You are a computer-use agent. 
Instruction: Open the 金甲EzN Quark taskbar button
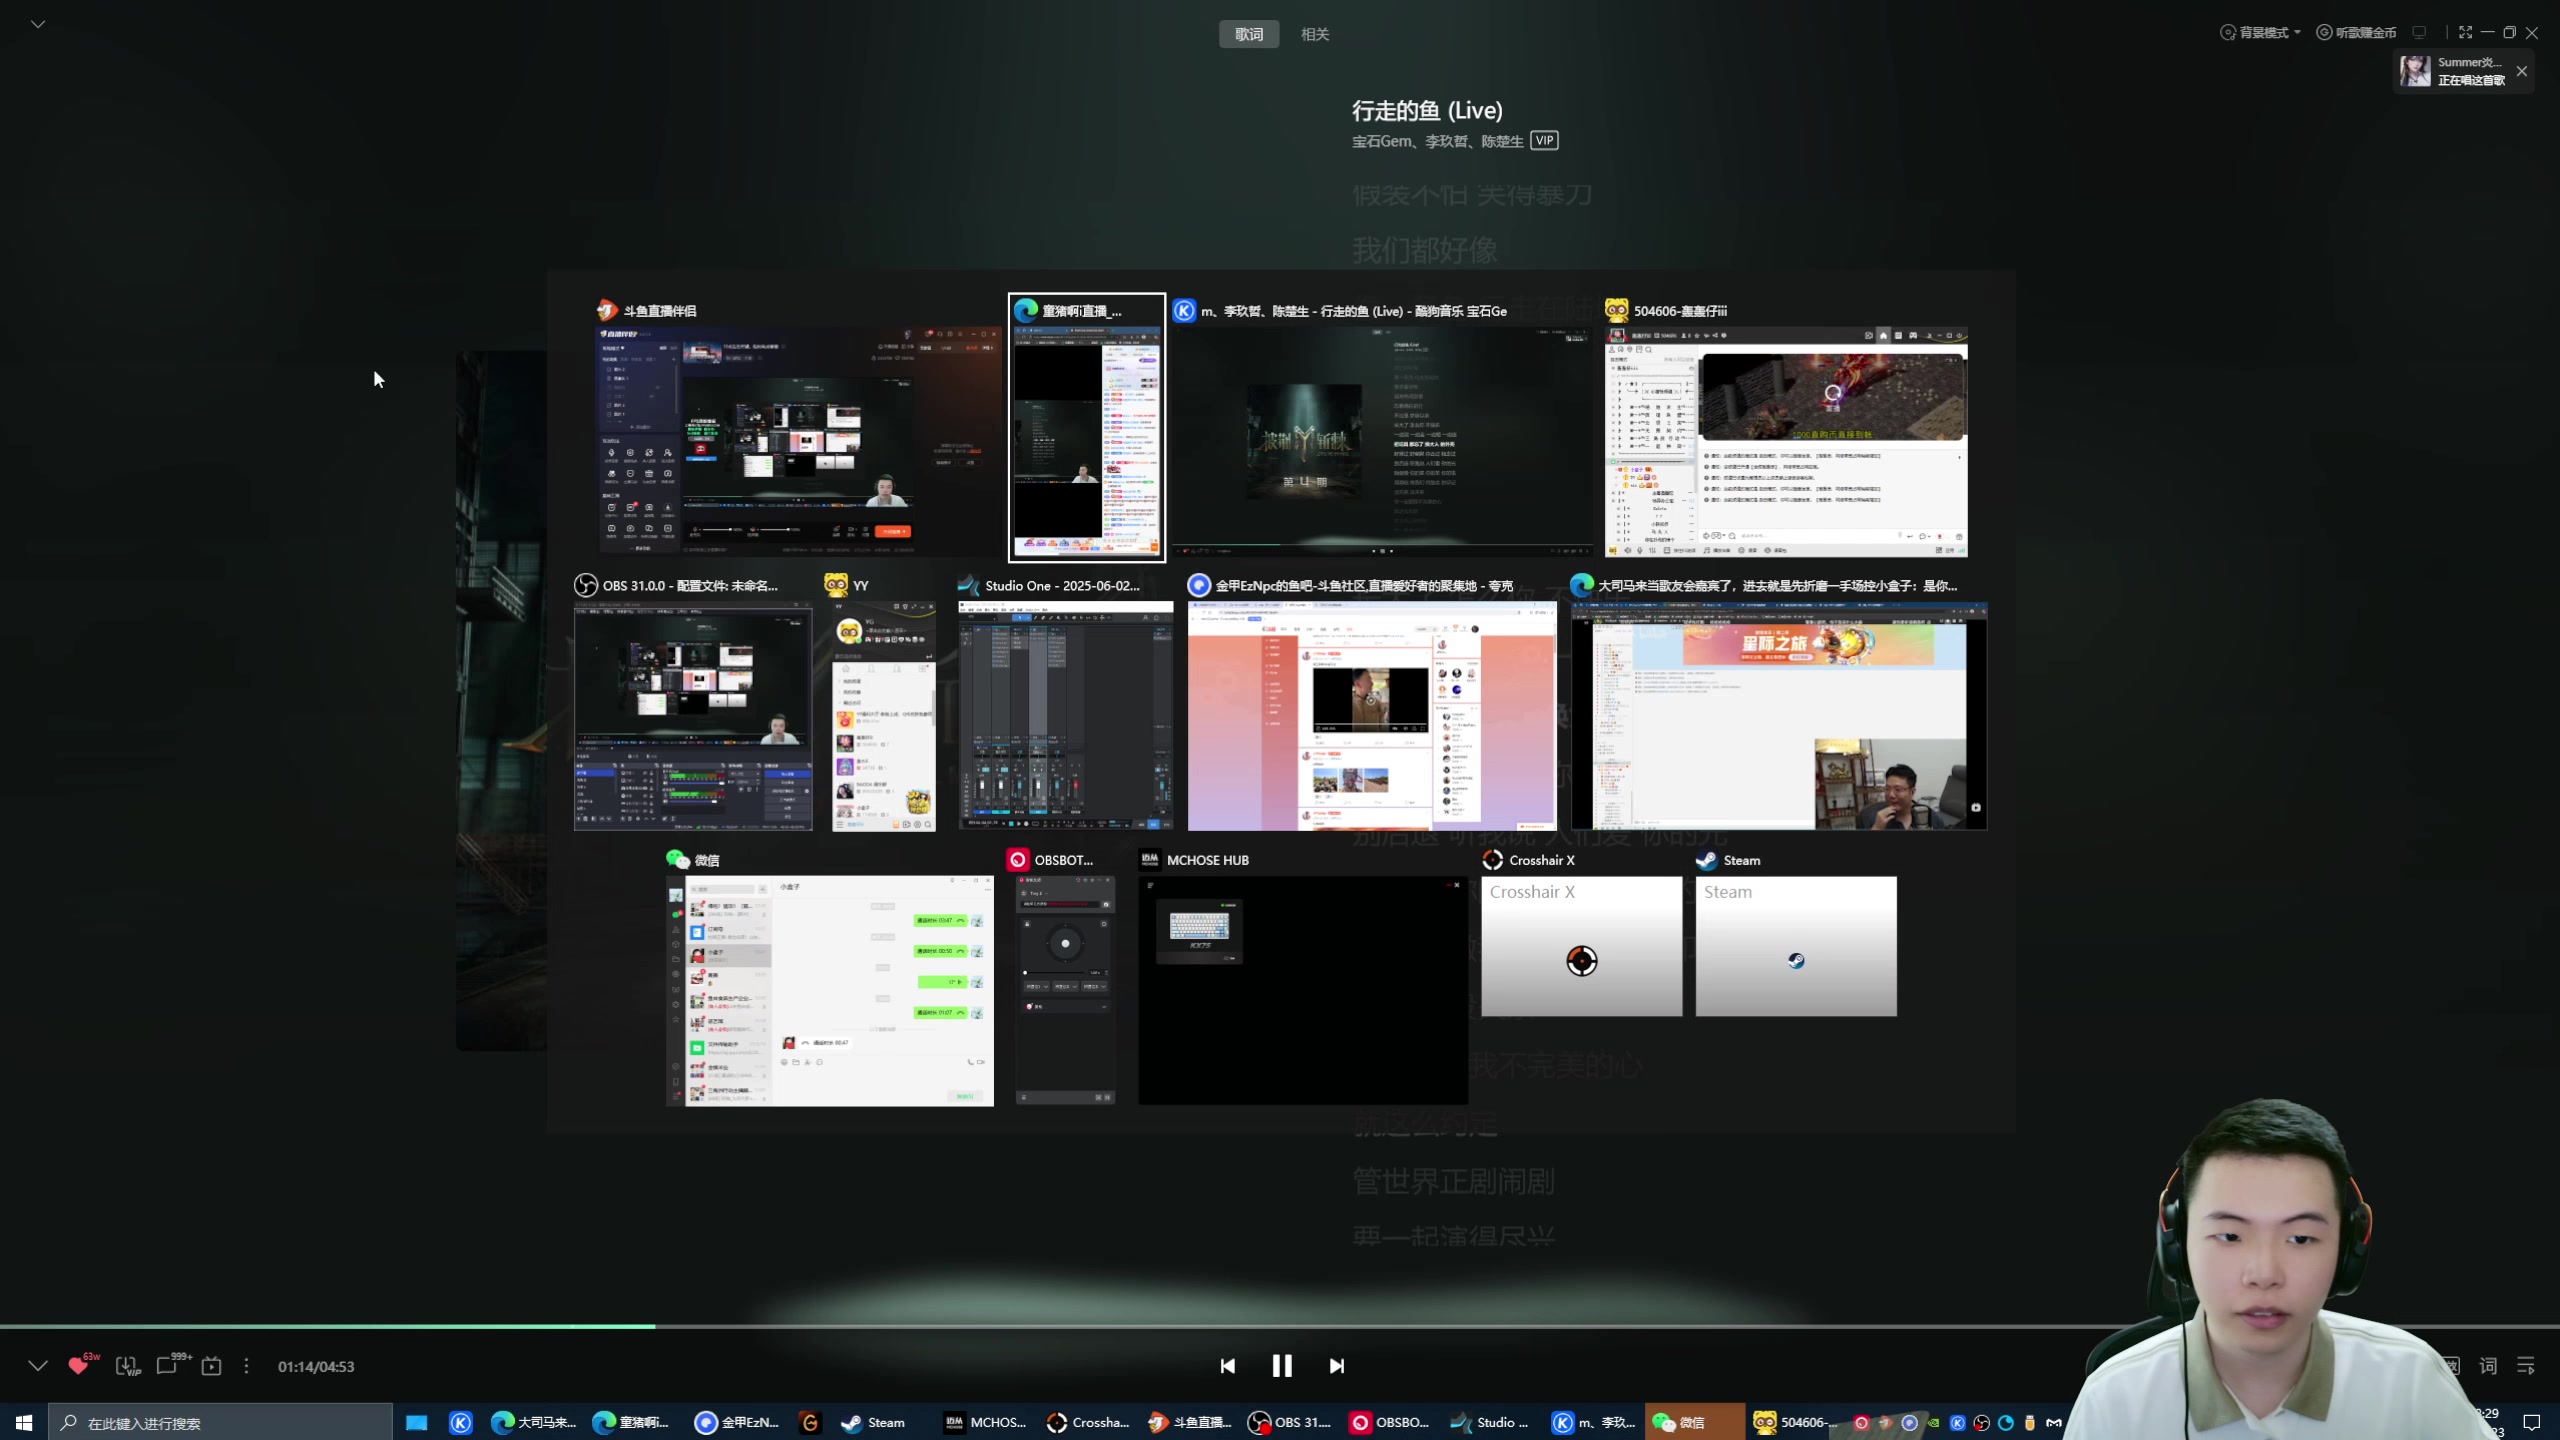(x=737, y=1422)
